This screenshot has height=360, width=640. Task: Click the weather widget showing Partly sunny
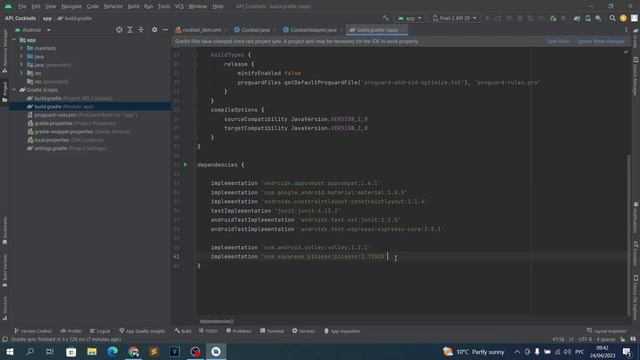tap(474, 351)
